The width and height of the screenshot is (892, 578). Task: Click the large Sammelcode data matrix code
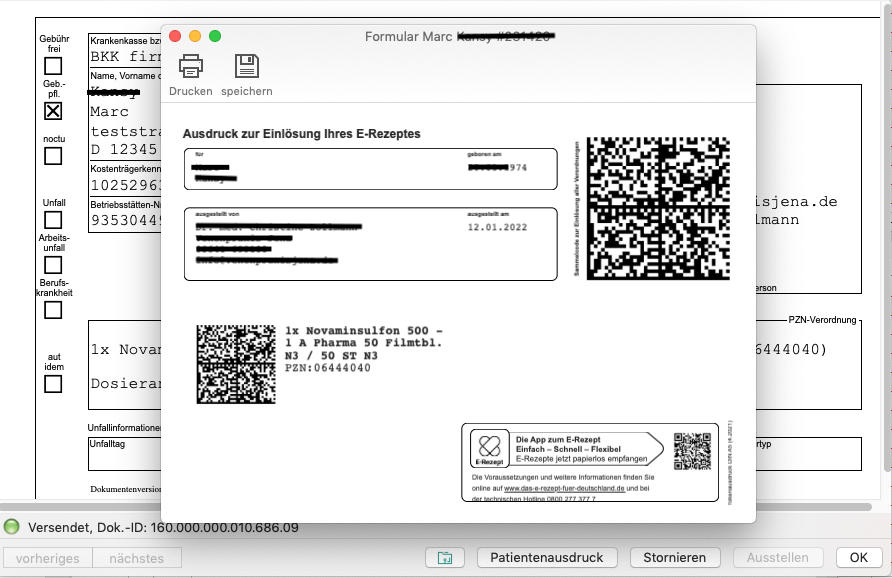658,208
